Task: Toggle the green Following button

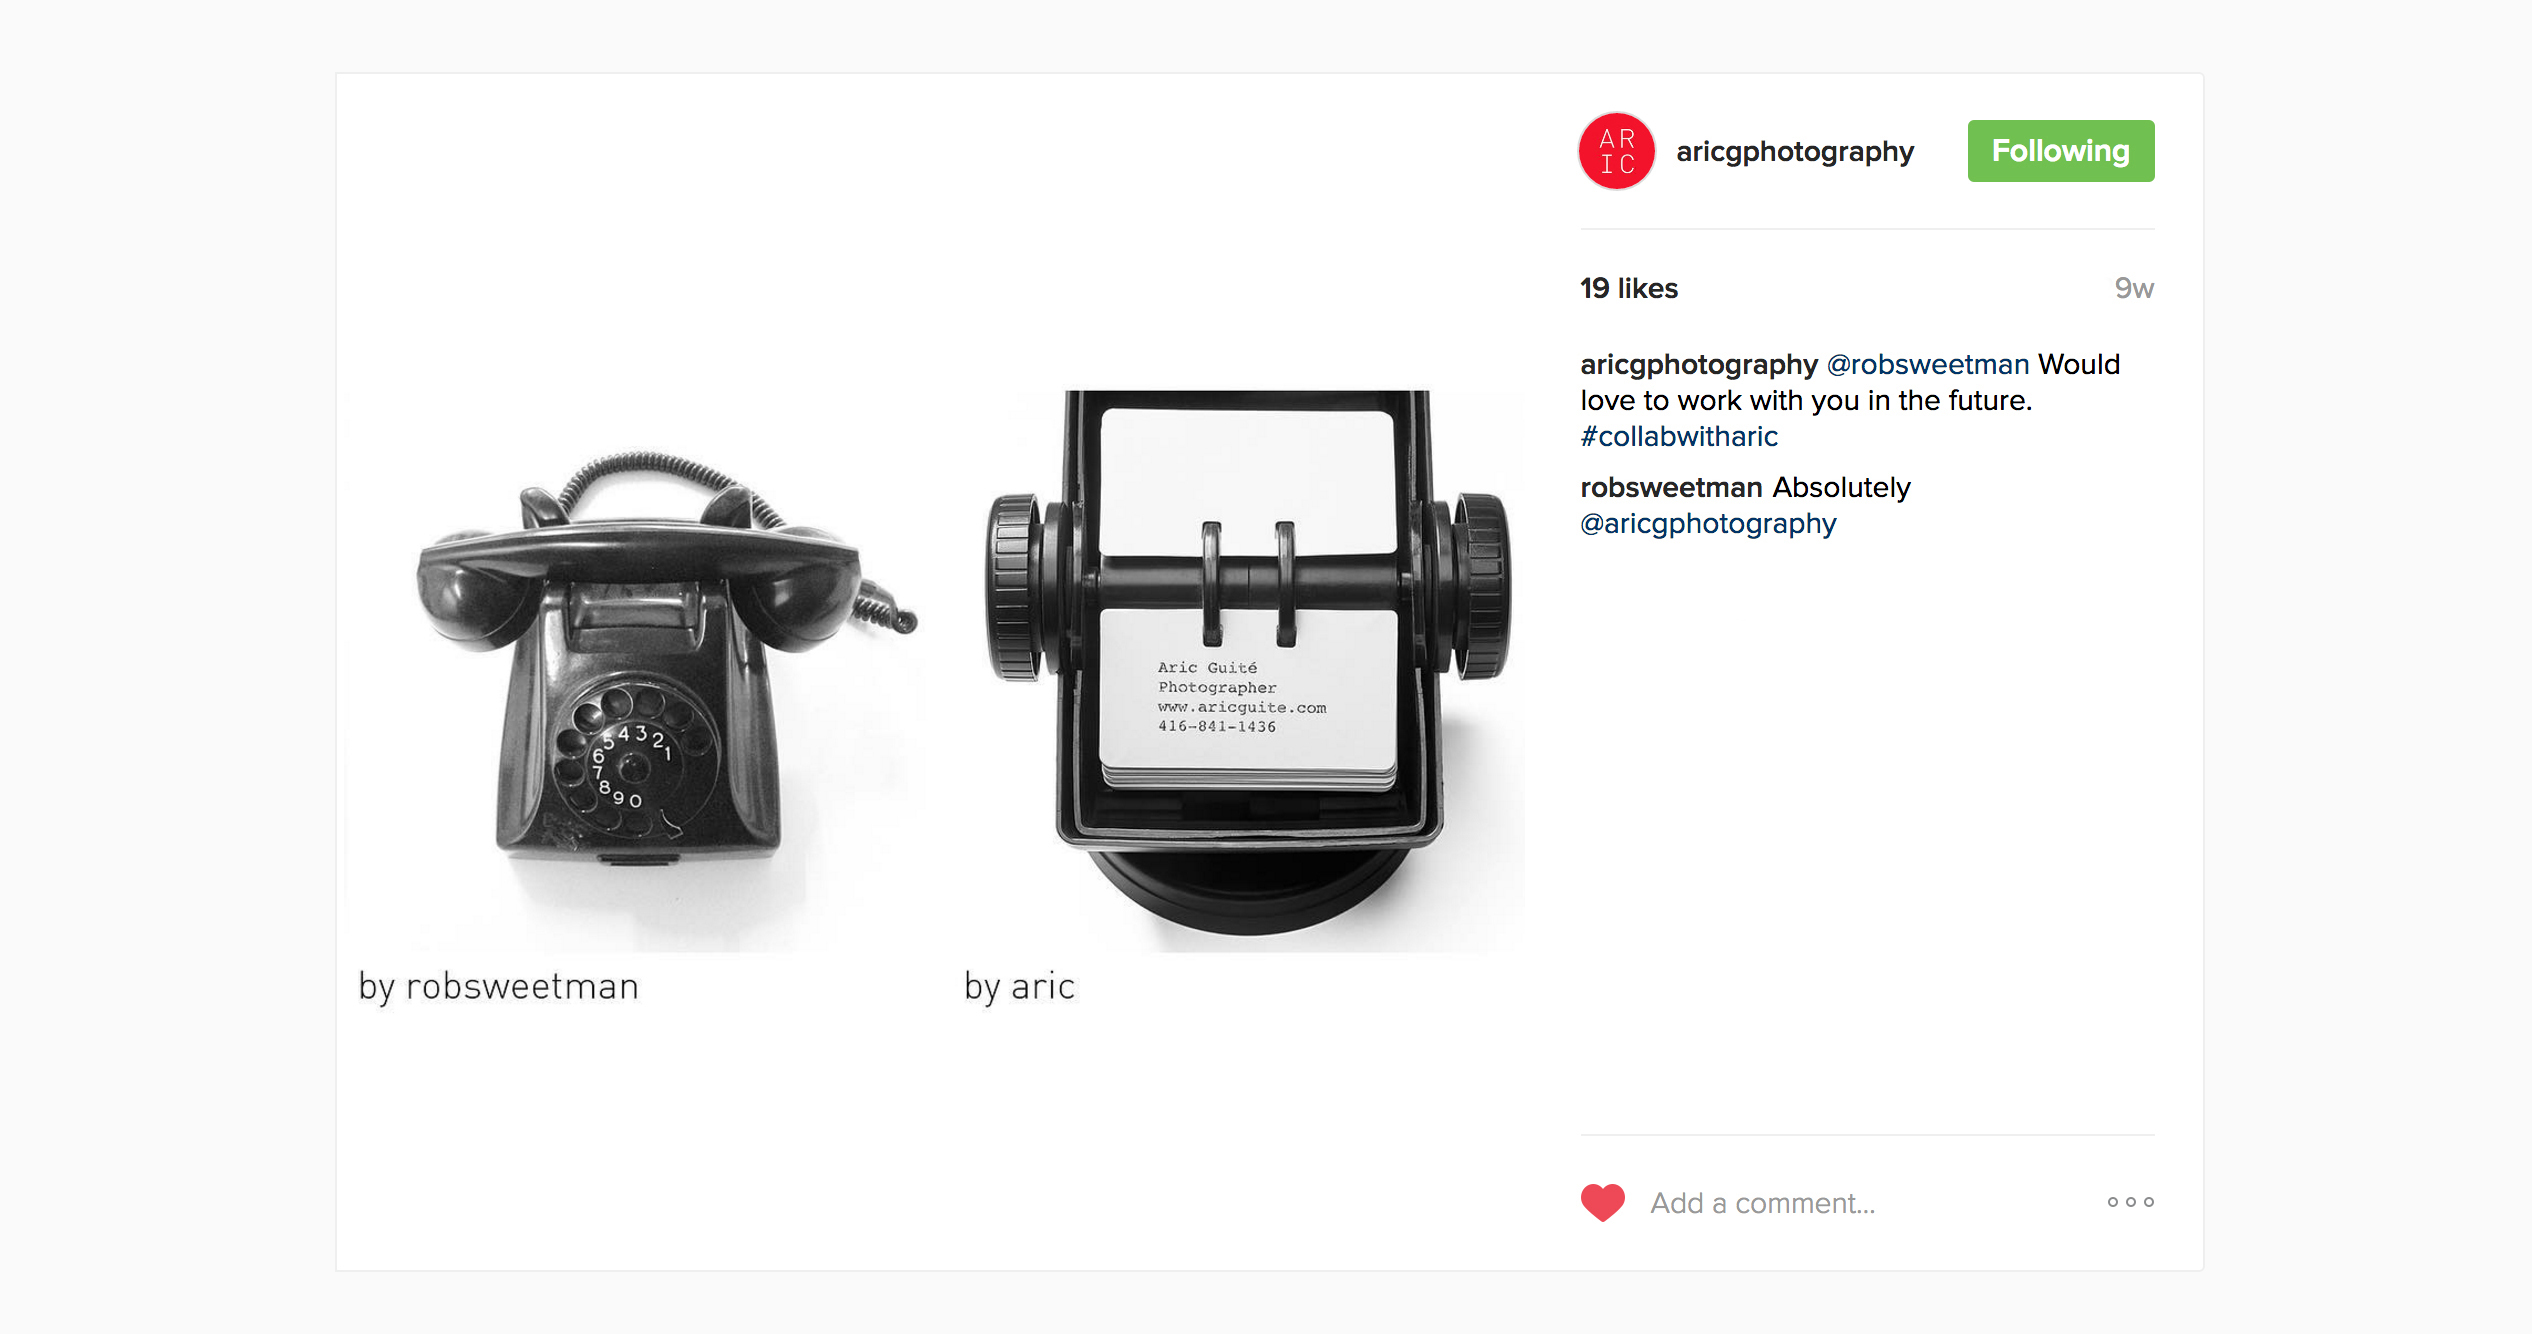Action: pyautogui.click(x=2061, y=151)
